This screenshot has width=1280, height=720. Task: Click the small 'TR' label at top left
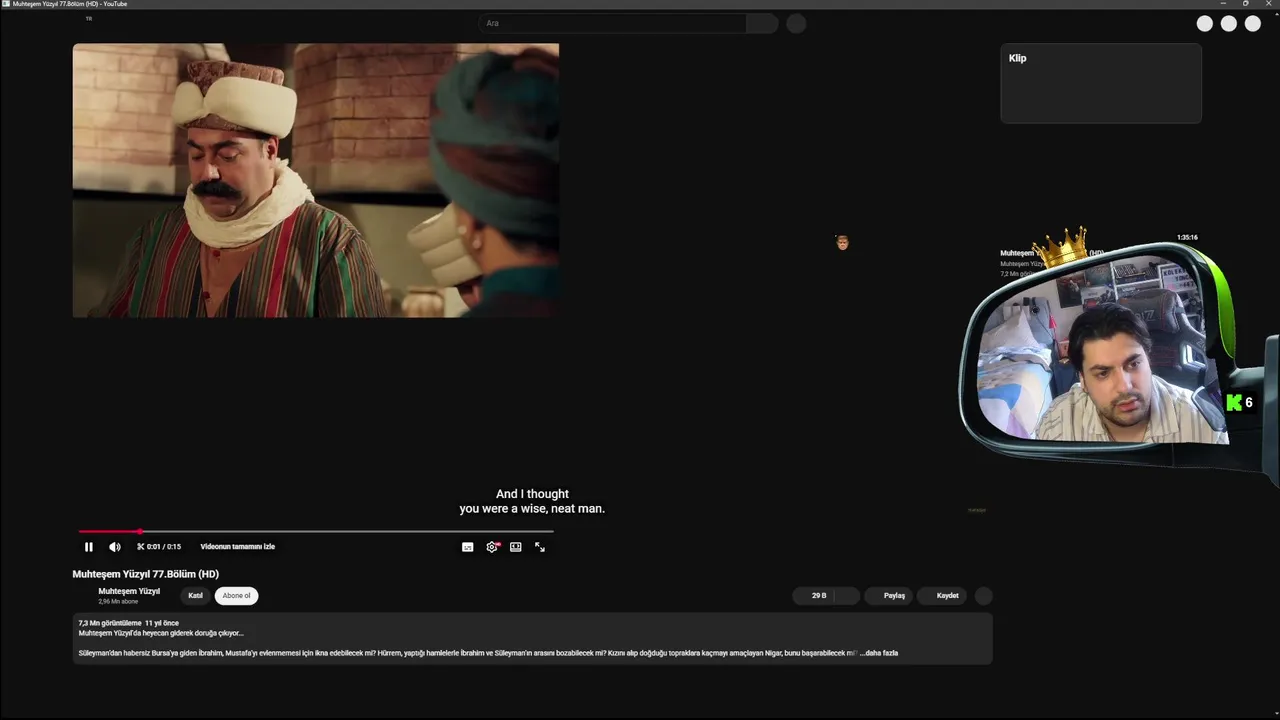[88, 18]
